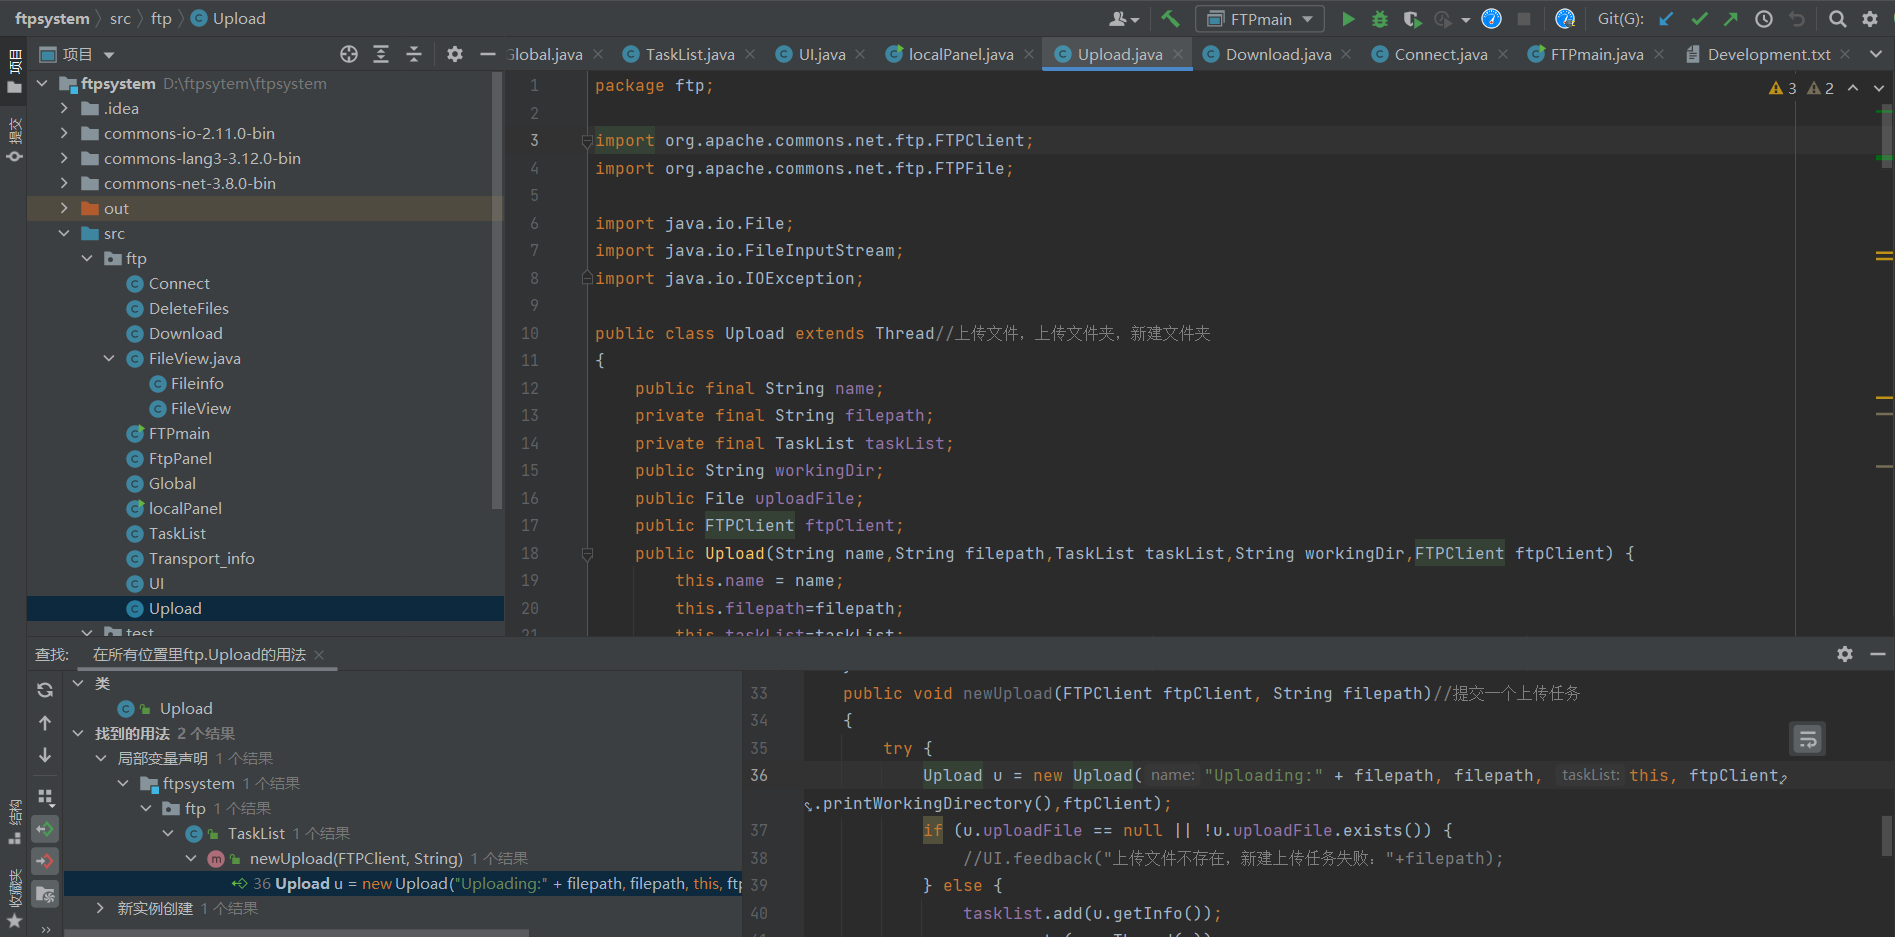Jump to previous highlighted problem arrow

pyautogui.click(x=1853, y=88)
